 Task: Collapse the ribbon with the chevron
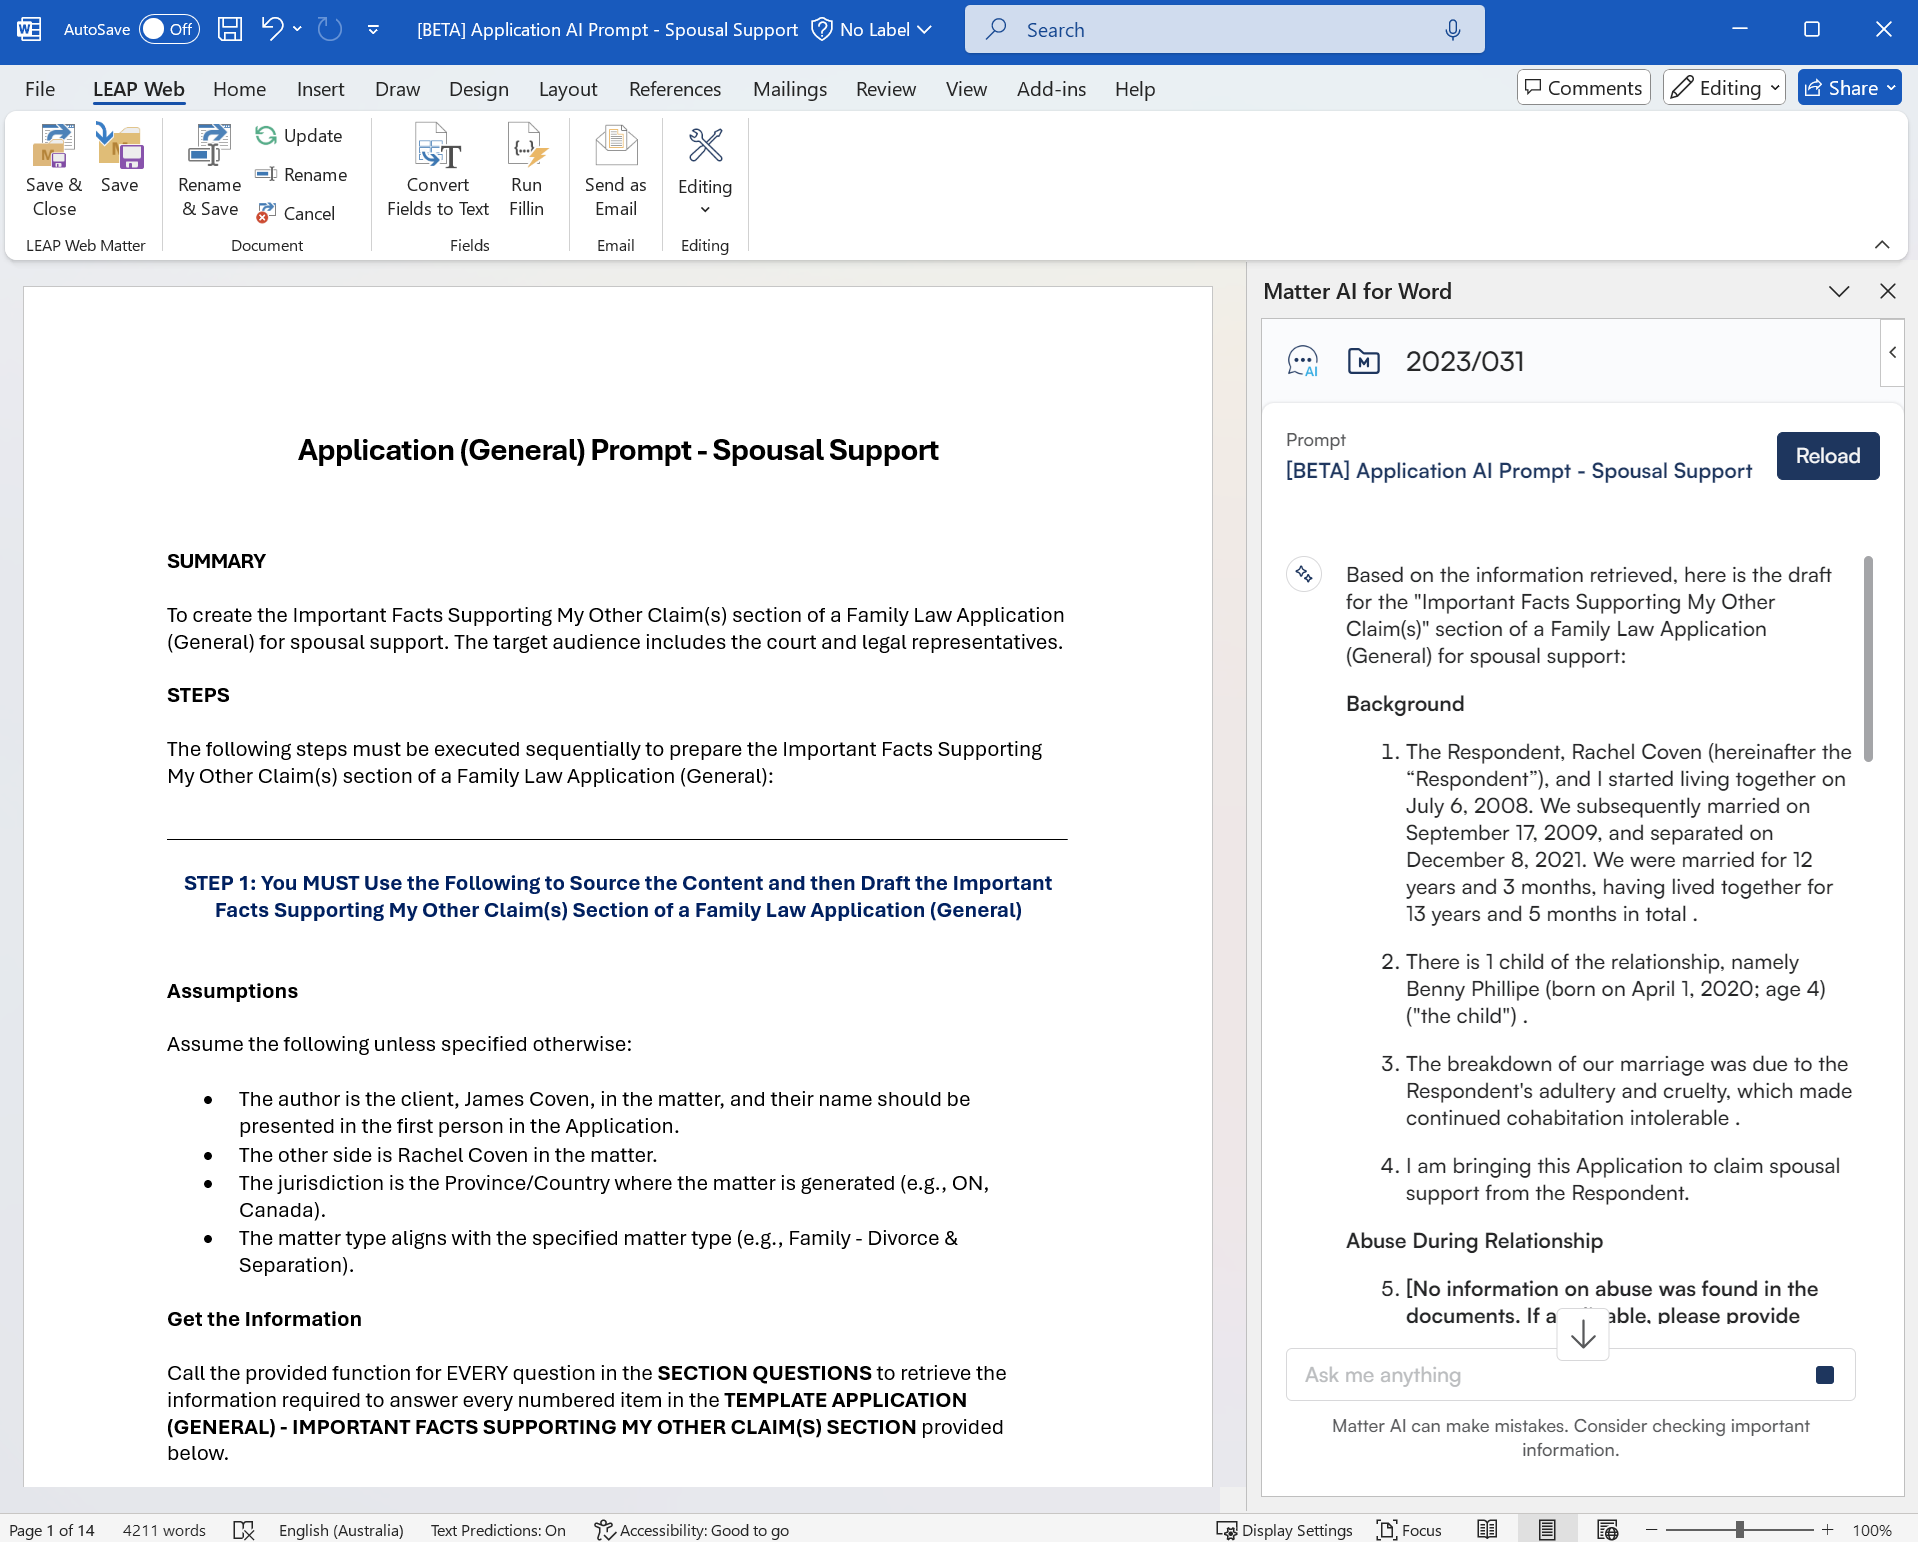[x=1881, y=245]
